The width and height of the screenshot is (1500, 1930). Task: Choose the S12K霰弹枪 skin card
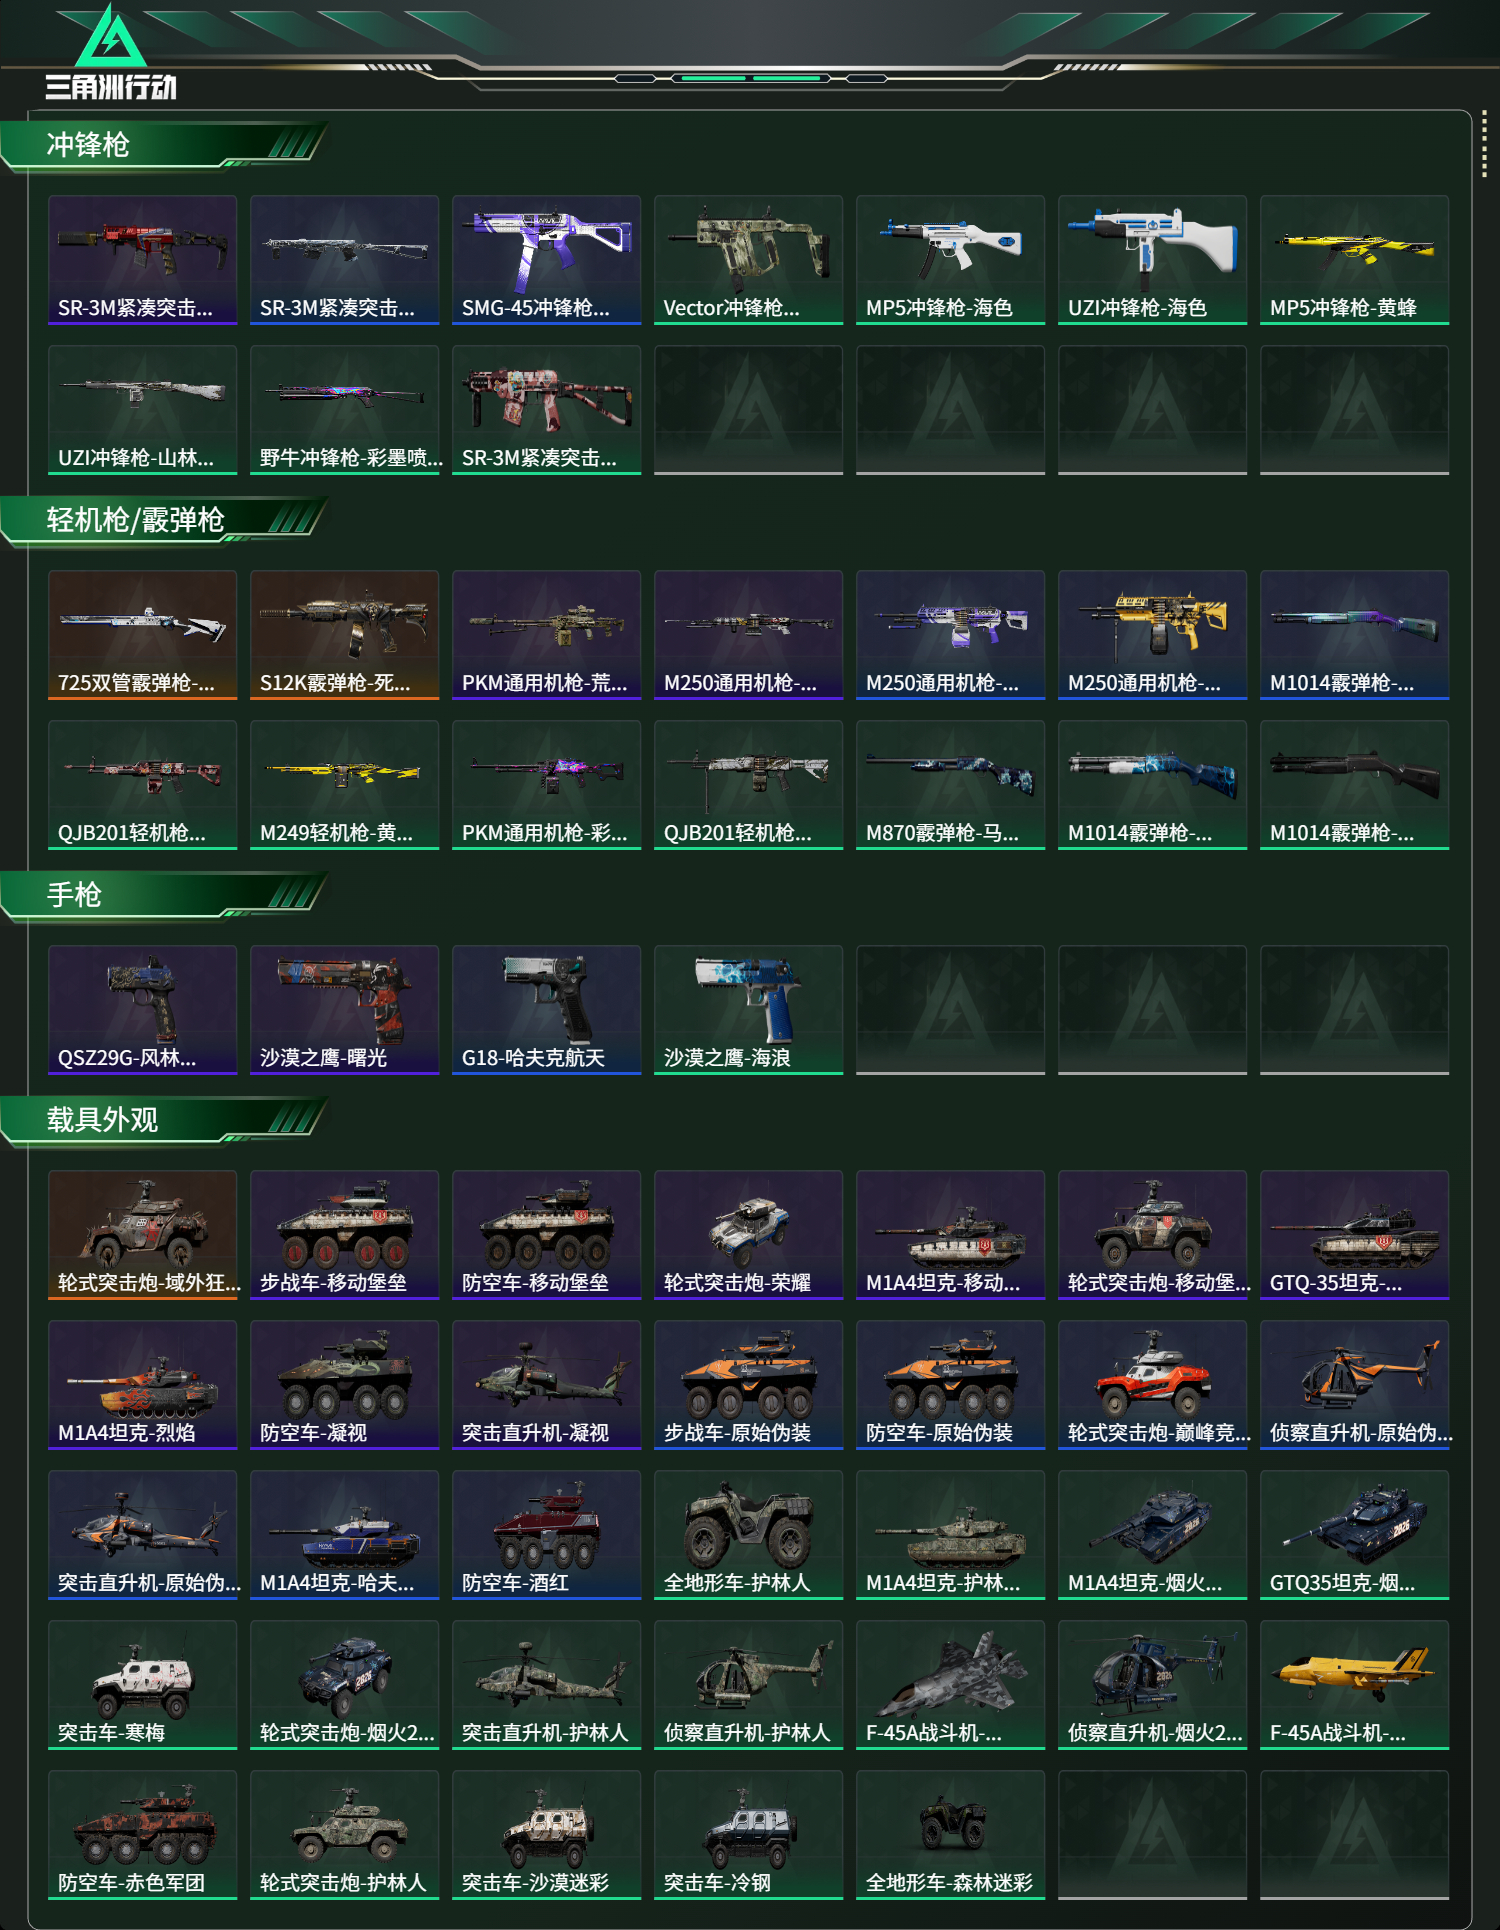[344, 635]
